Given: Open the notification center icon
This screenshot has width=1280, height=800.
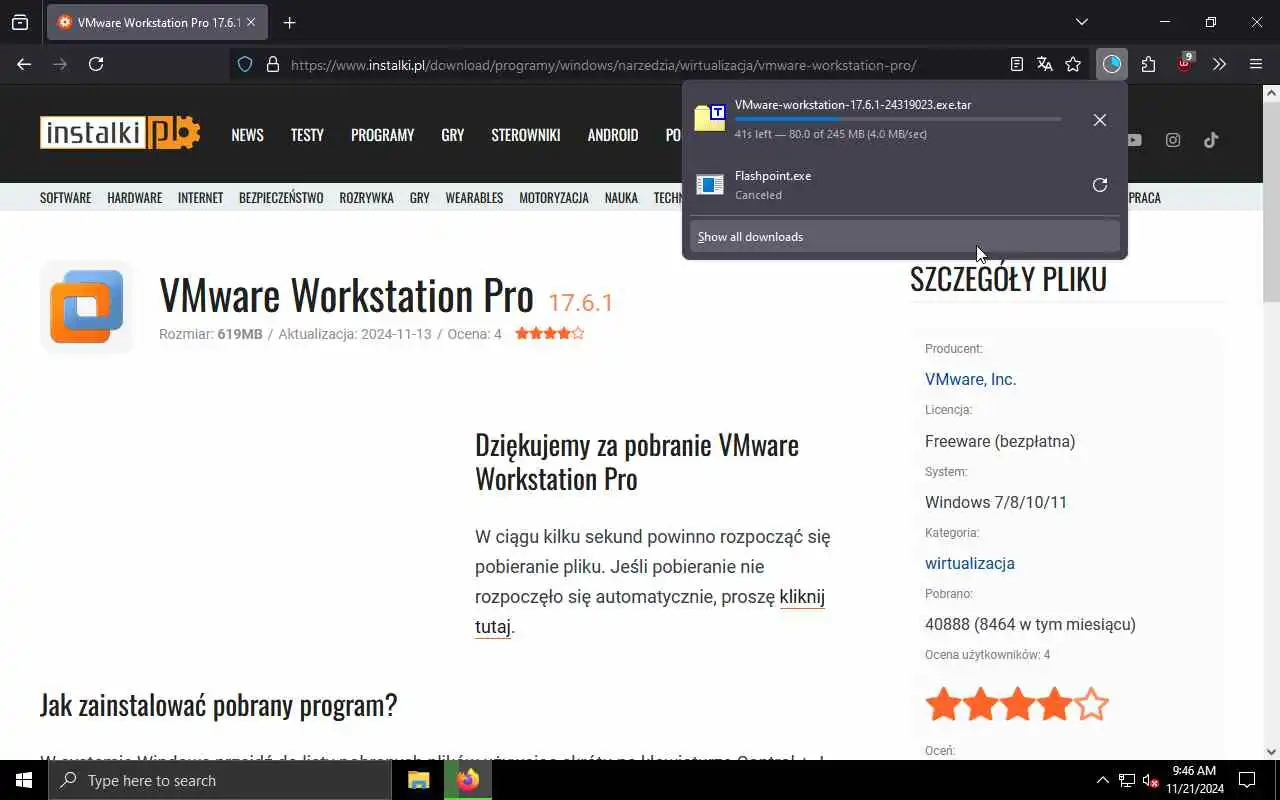Looking at the screenshot, I should (1247, 780).
